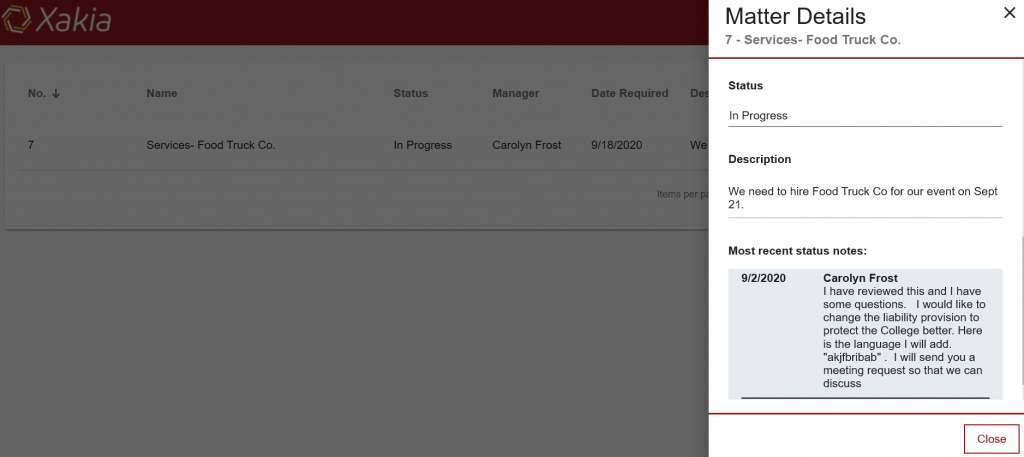The width and height of the screenshot is (1024, 457).
Task: Sort by the Status column header
Action: (410, 93)
